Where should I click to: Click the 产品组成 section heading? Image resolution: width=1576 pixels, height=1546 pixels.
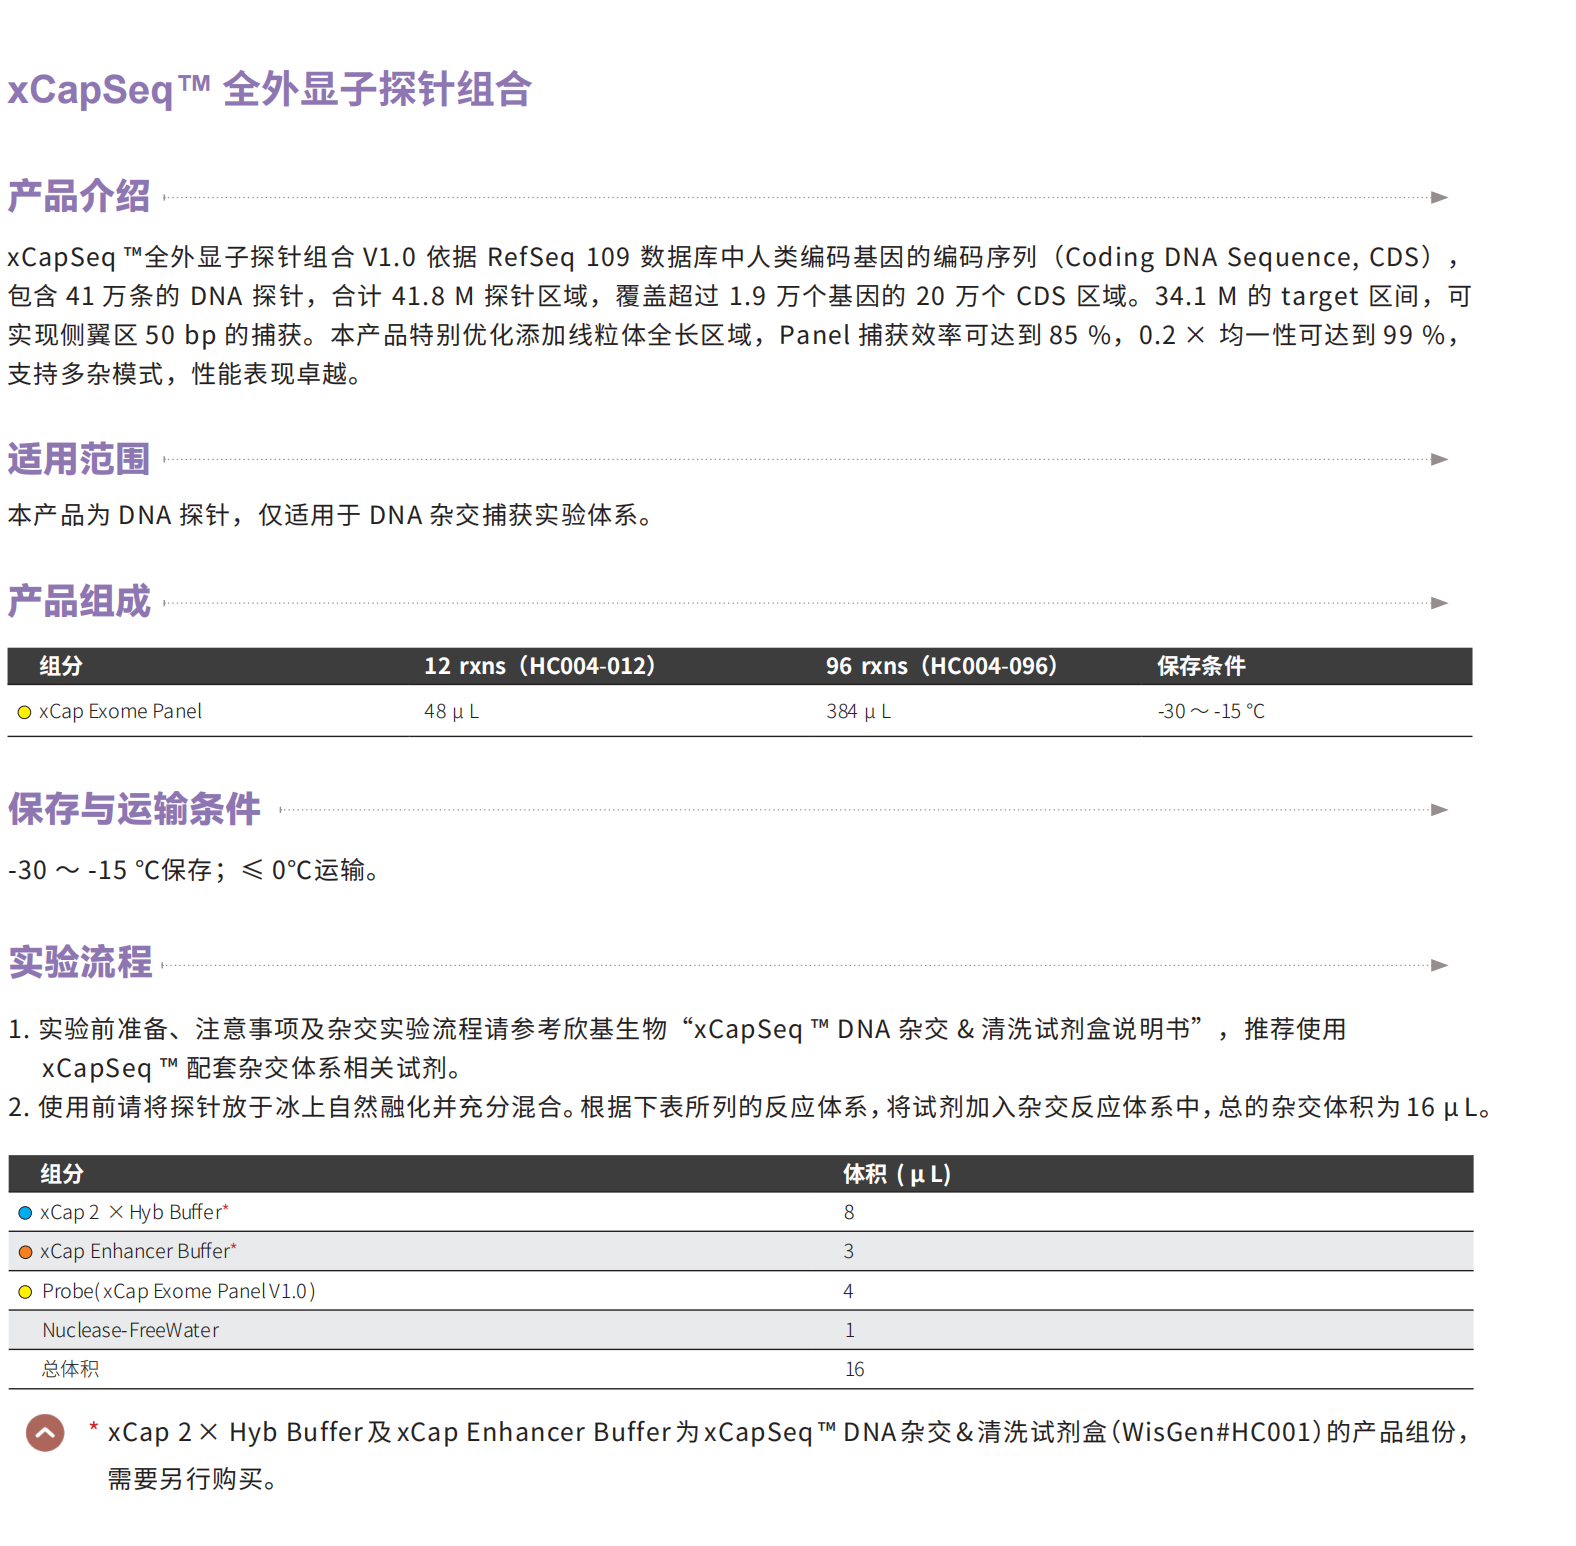tap(79, 602)
